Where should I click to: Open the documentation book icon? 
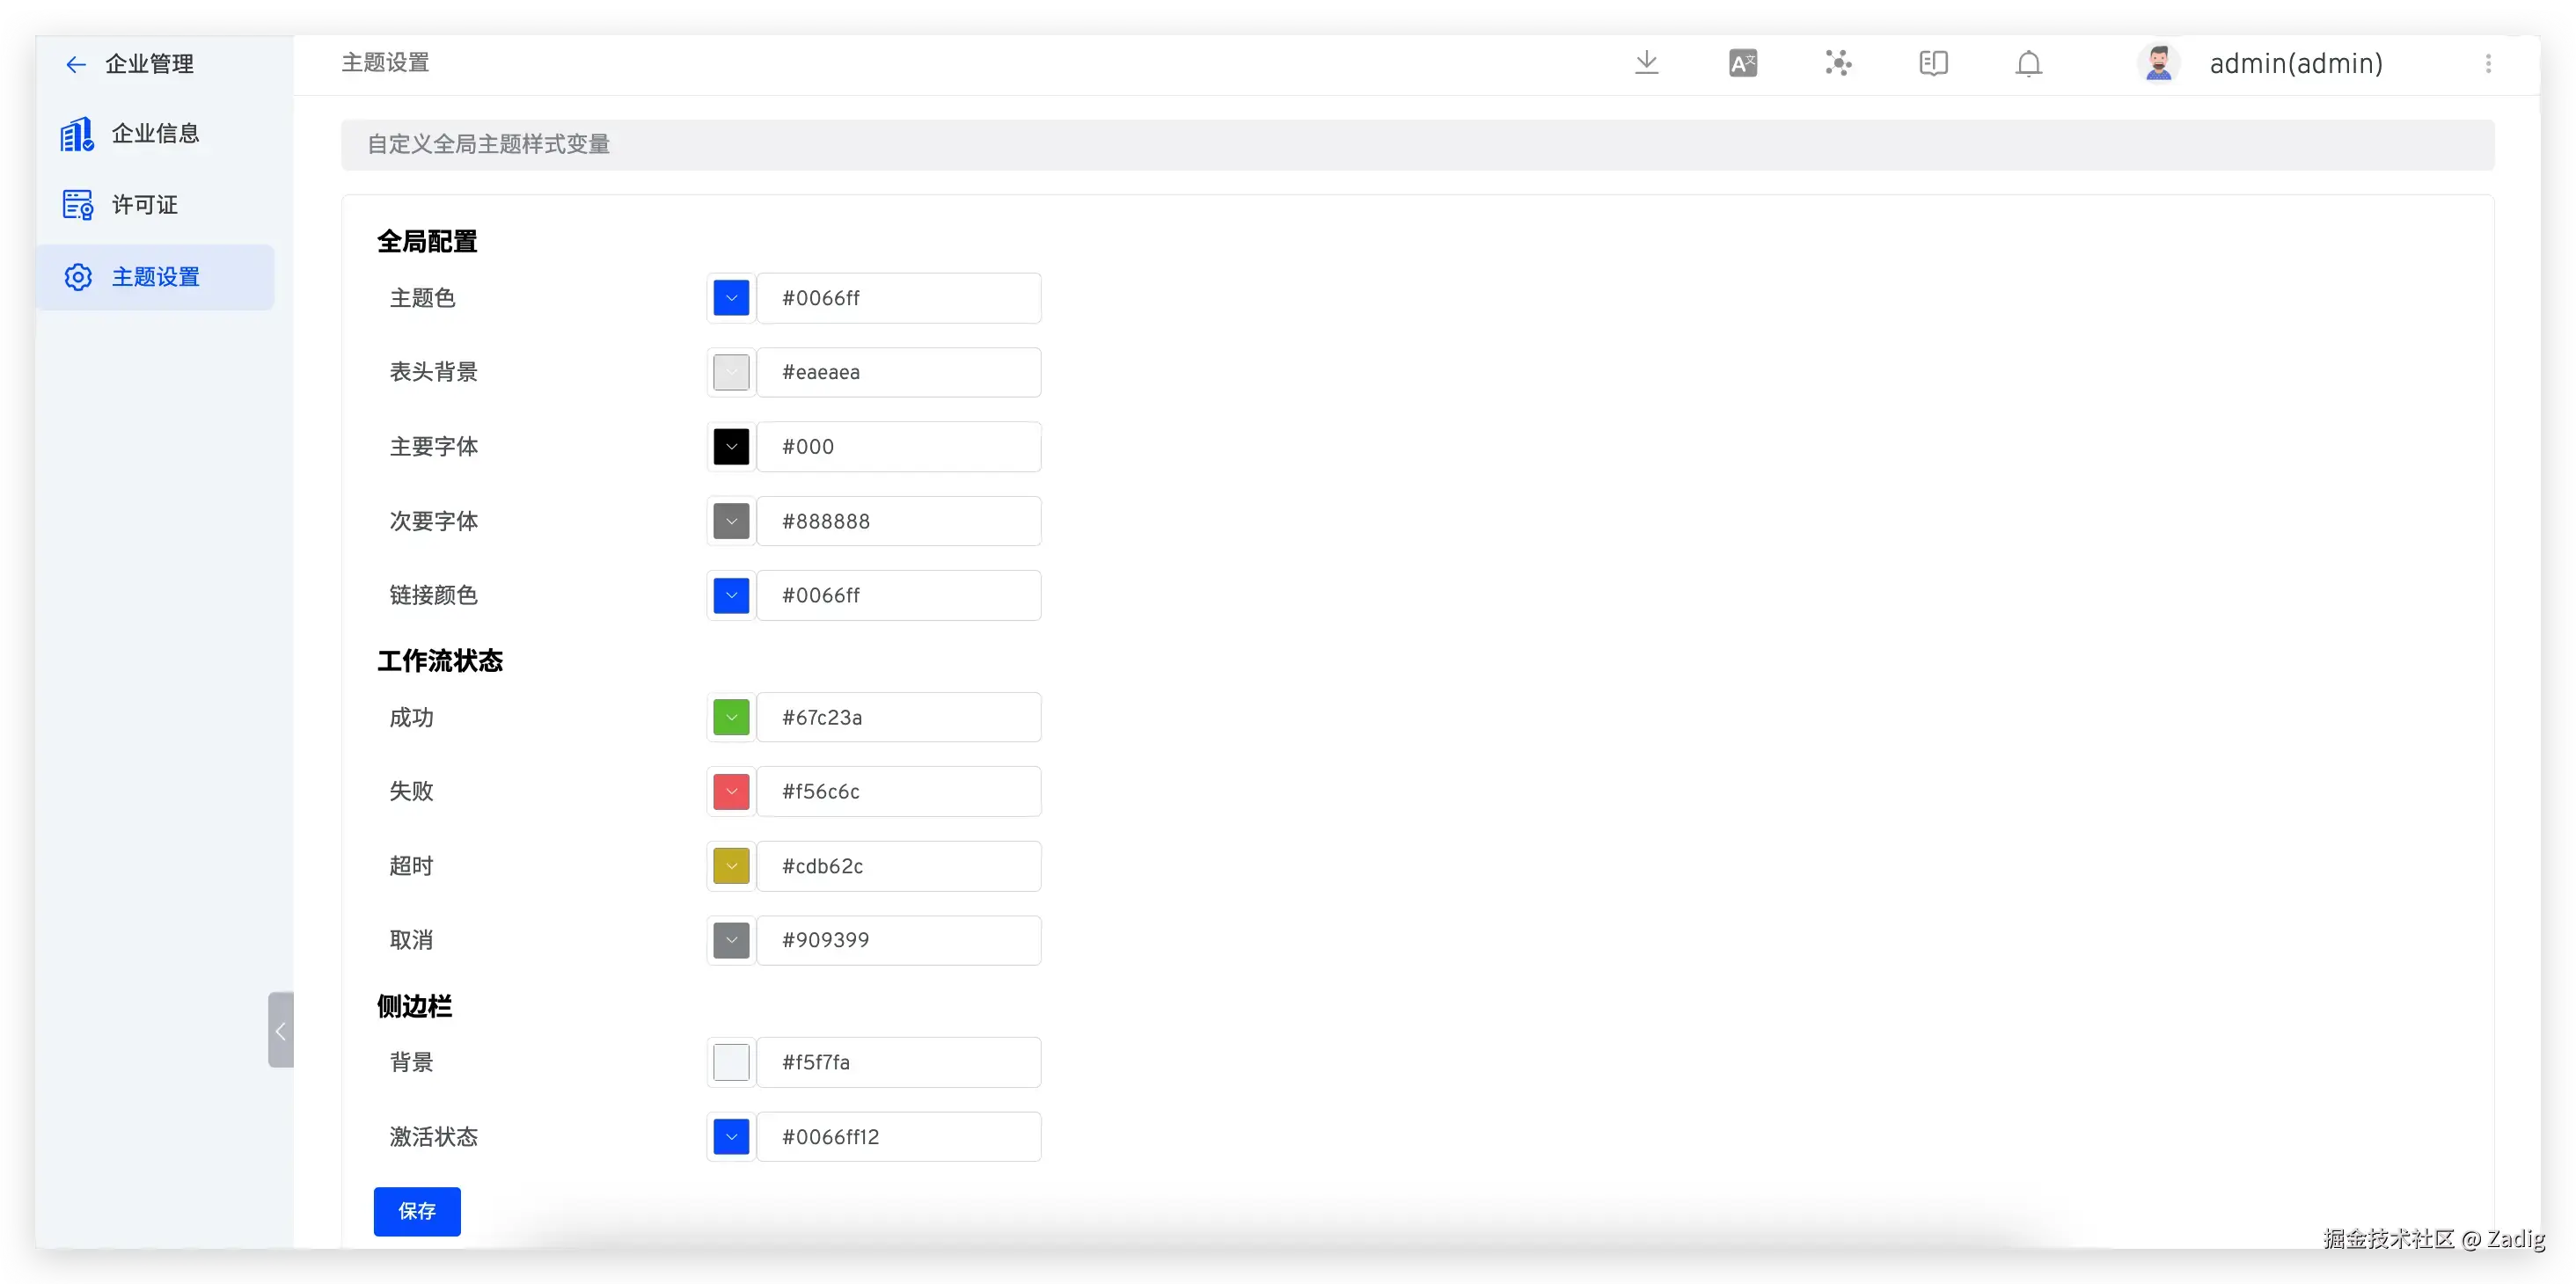pyautogui.click(x=1933, y=63)
